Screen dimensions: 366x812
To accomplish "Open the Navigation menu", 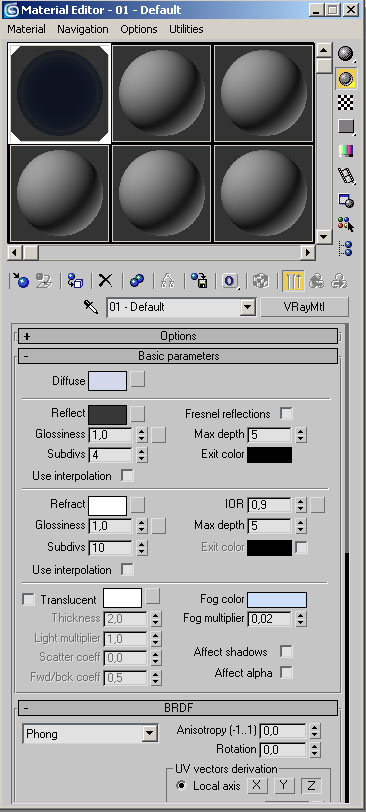I will 83,30.
